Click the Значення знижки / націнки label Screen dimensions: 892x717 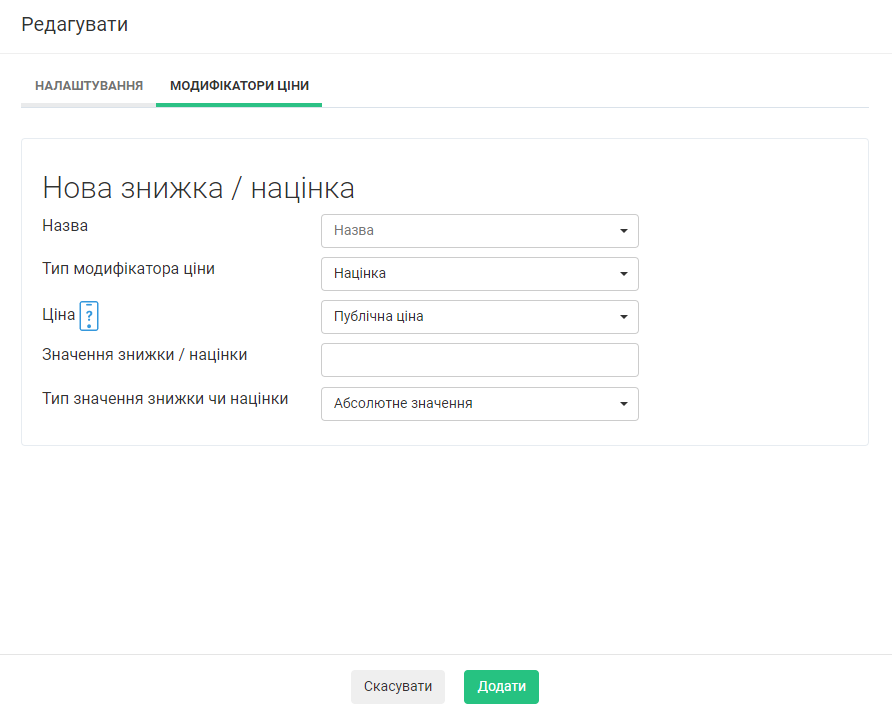(144, 354)
